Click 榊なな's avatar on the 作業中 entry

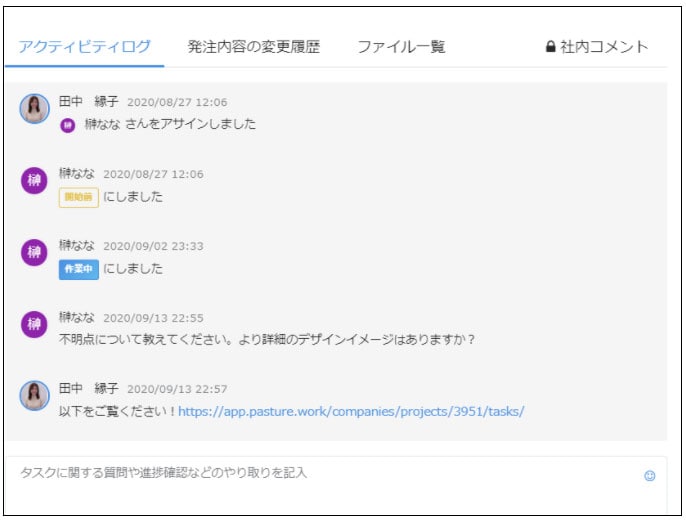(x=35, y=252)
